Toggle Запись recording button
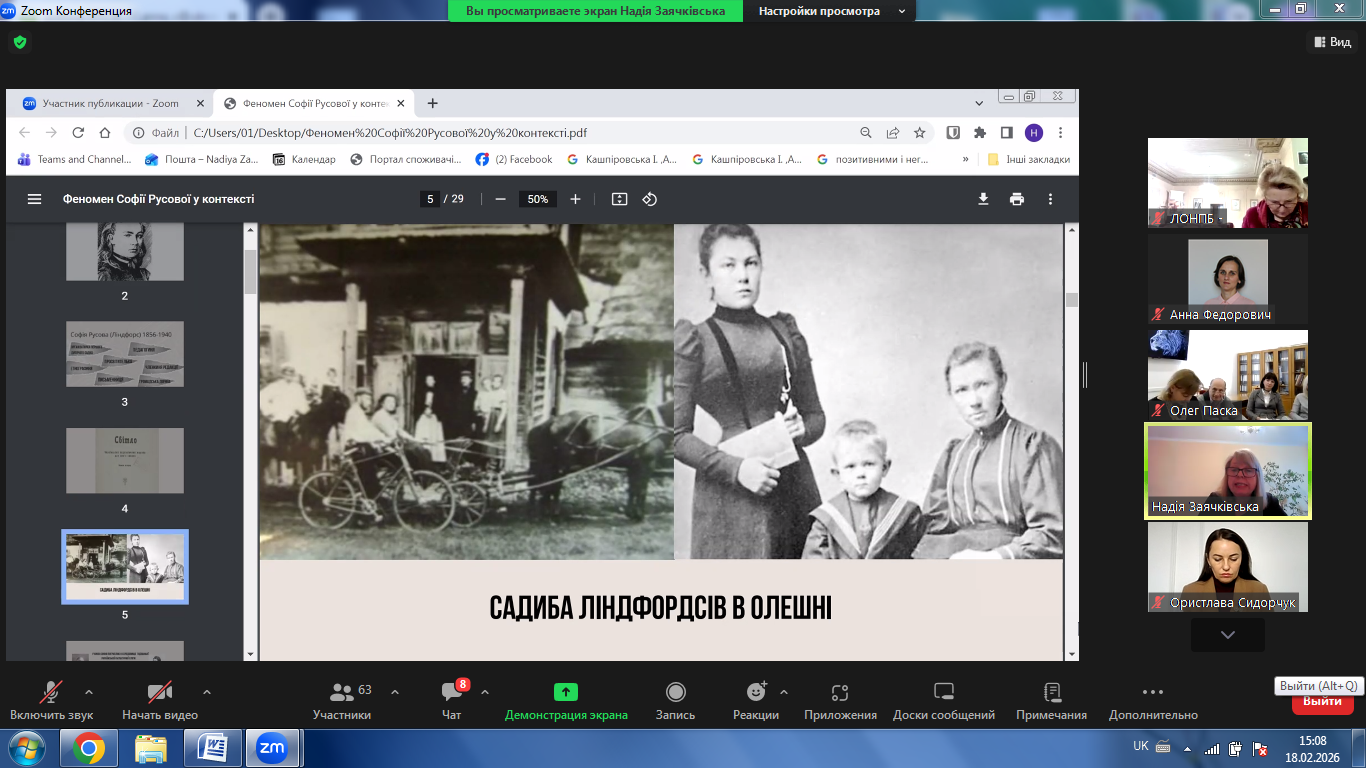Screen dimensions: 1366x768 (675, 700)
